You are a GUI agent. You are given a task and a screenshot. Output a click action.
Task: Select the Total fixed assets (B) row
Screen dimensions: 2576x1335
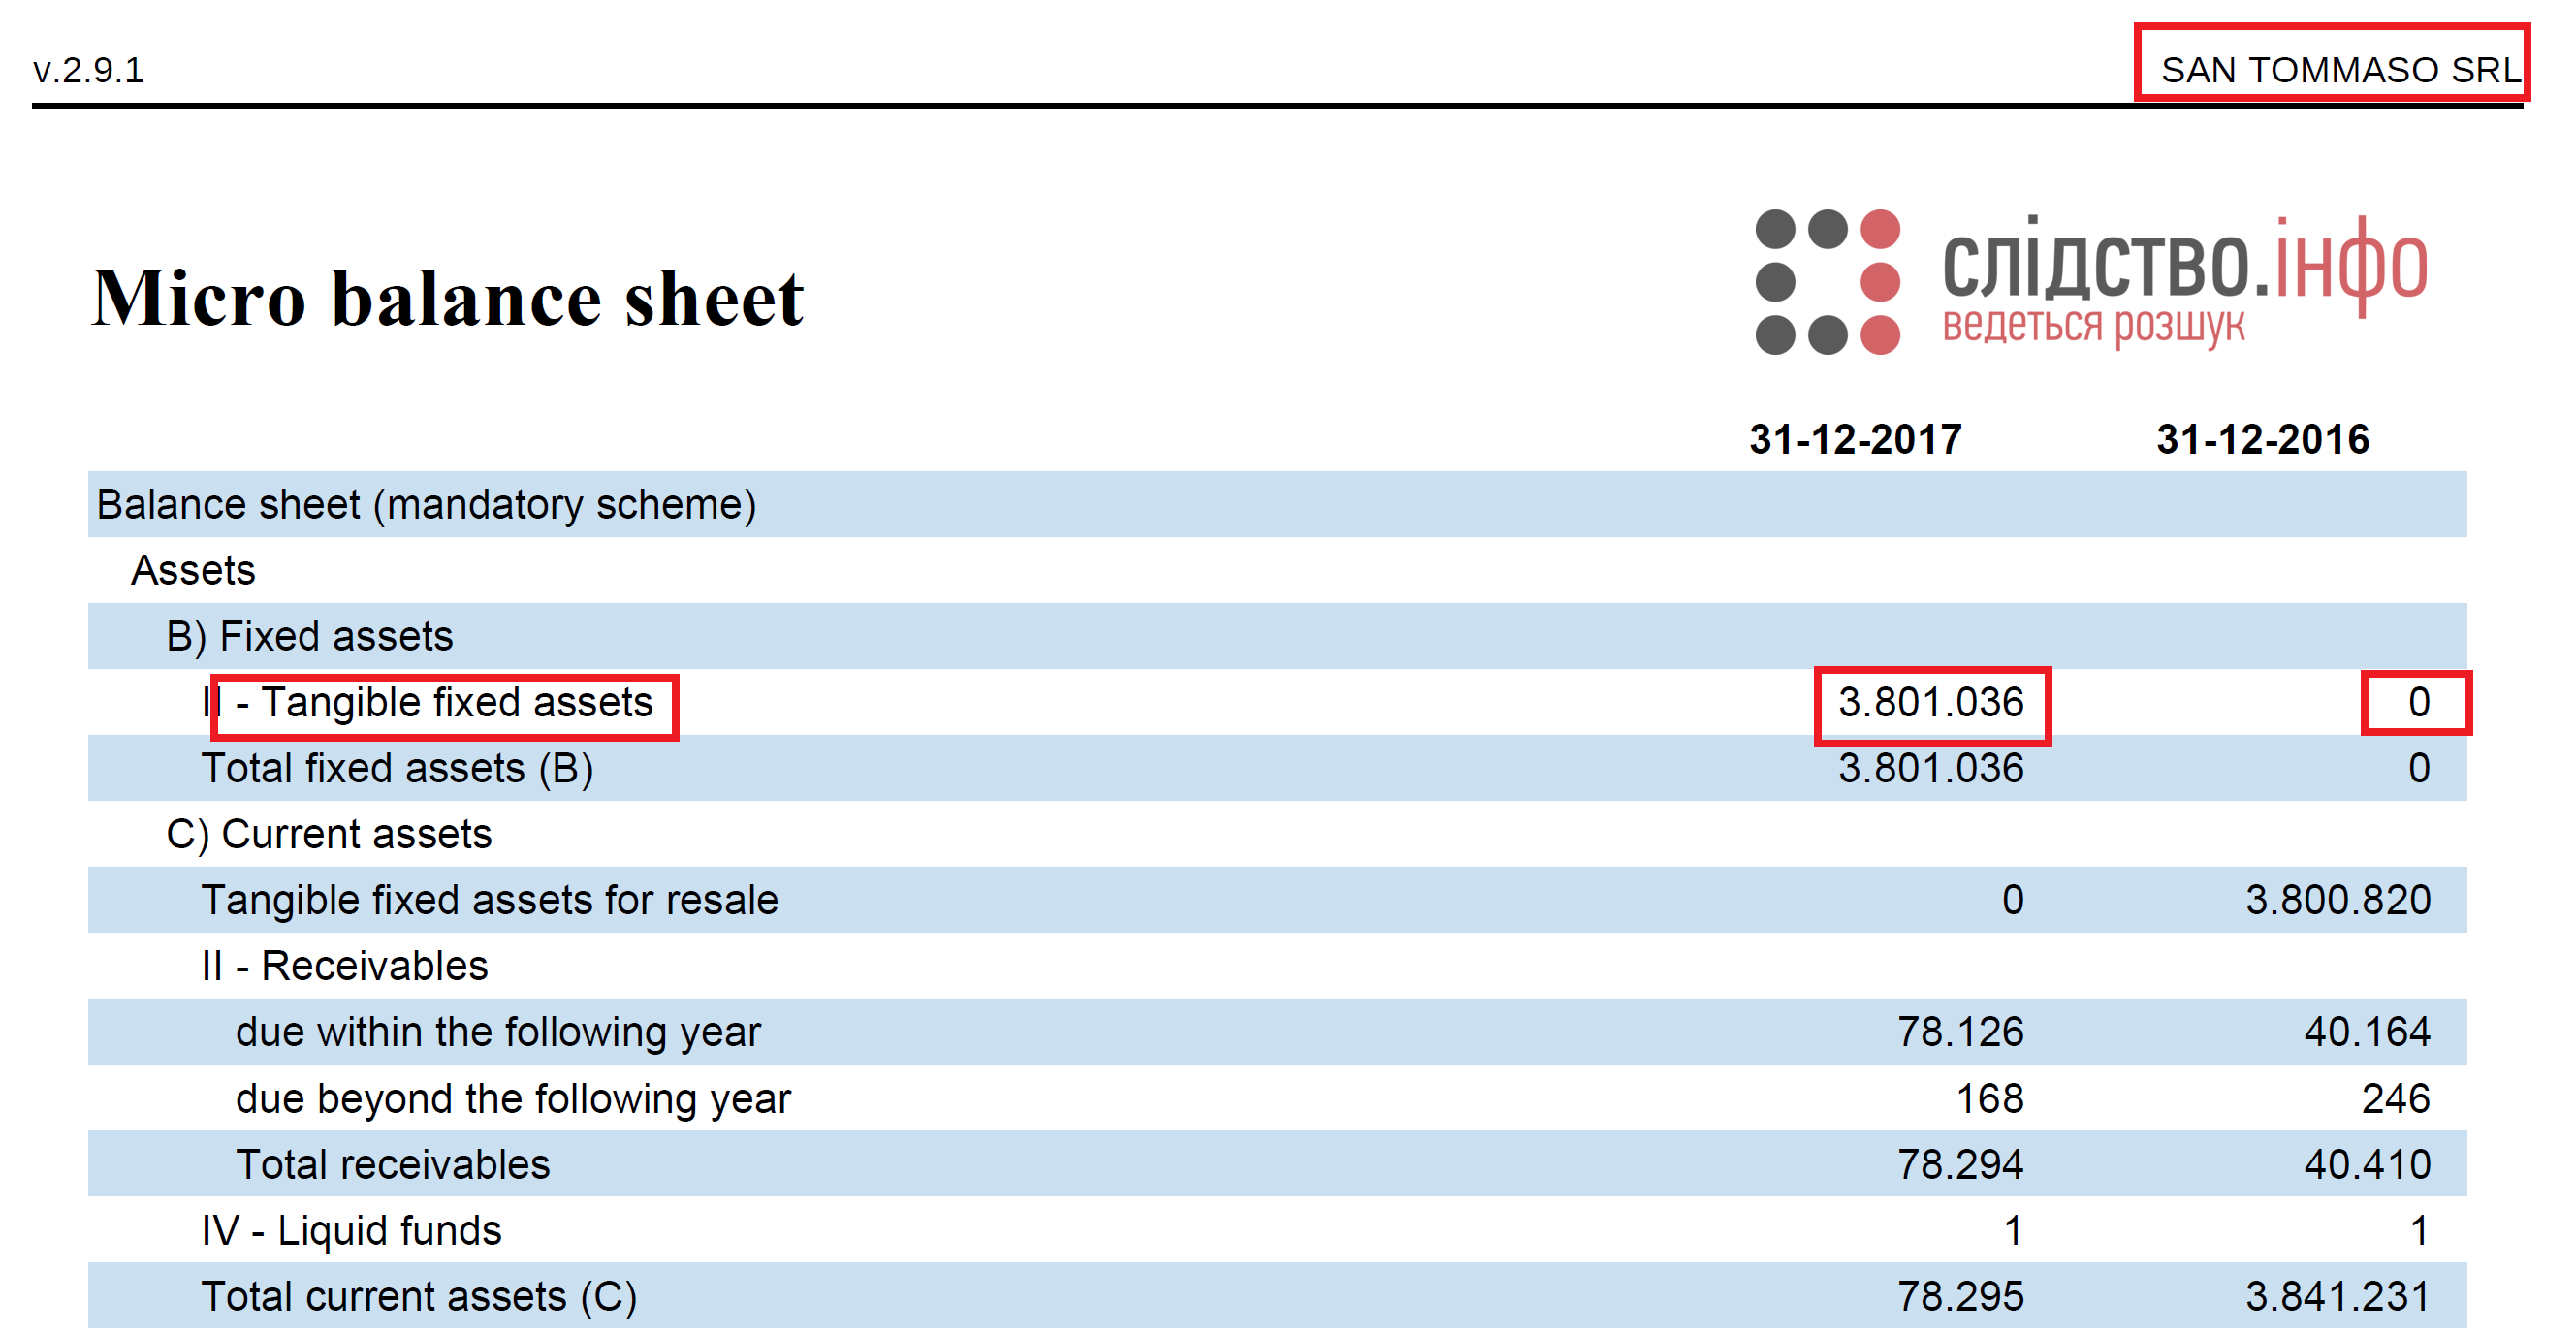click(1277, 768)
